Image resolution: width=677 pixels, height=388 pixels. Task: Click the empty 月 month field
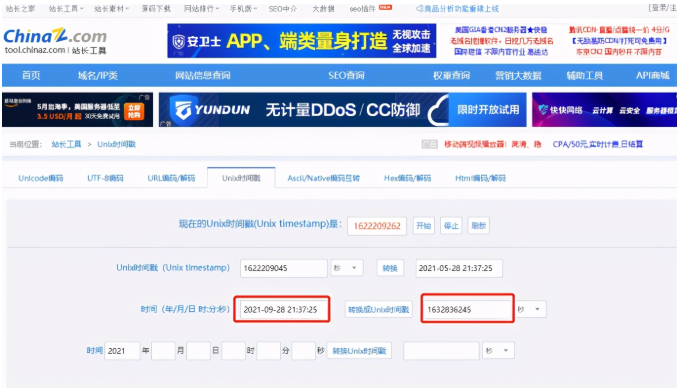click(163, 351)
